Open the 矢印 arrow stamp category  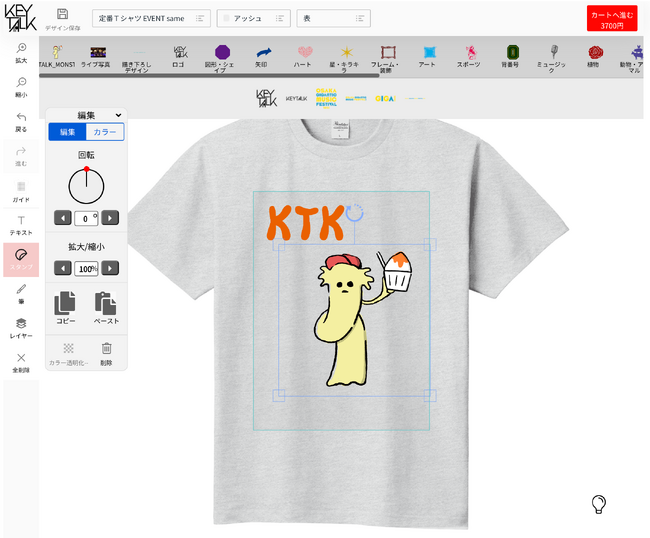263,57
